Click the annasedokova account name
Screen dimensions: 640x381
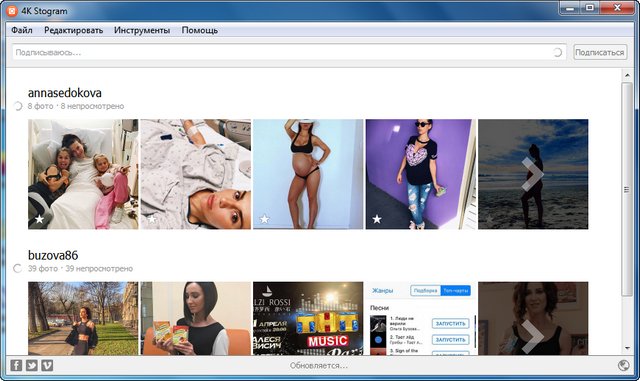64,93
